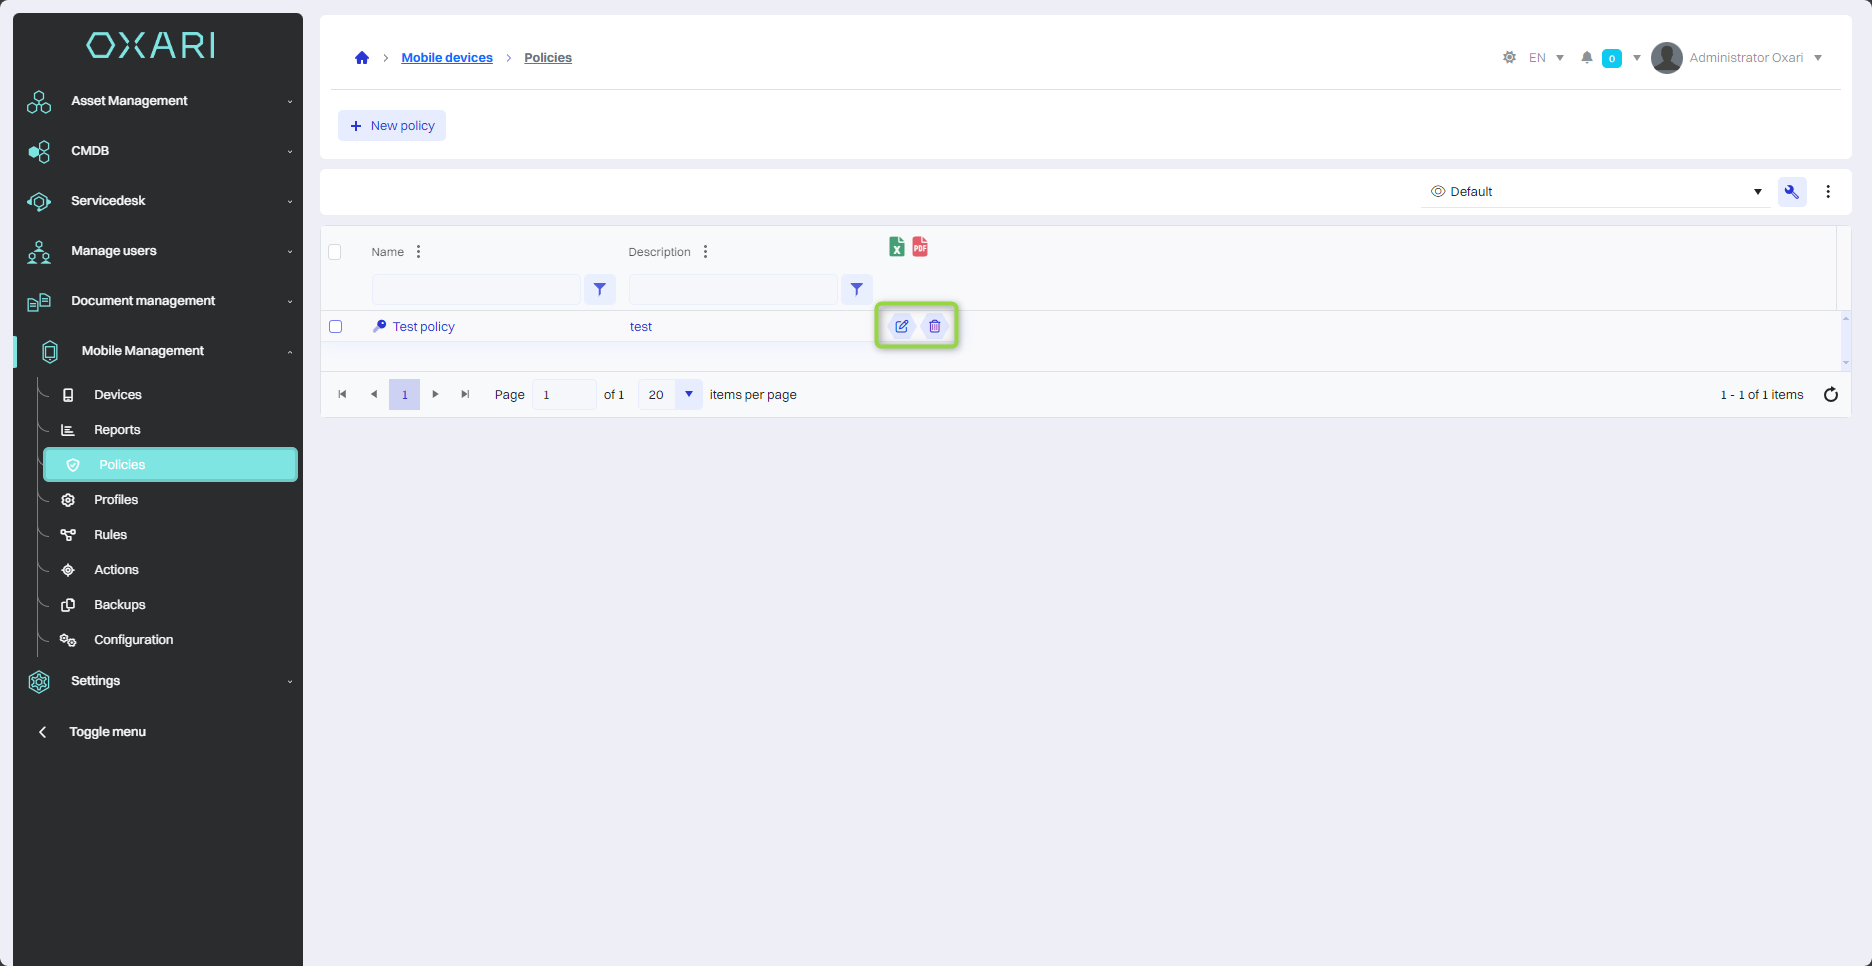Open the Test policy link
Screen dimensions: 1872x966
(x=423, y=327)
